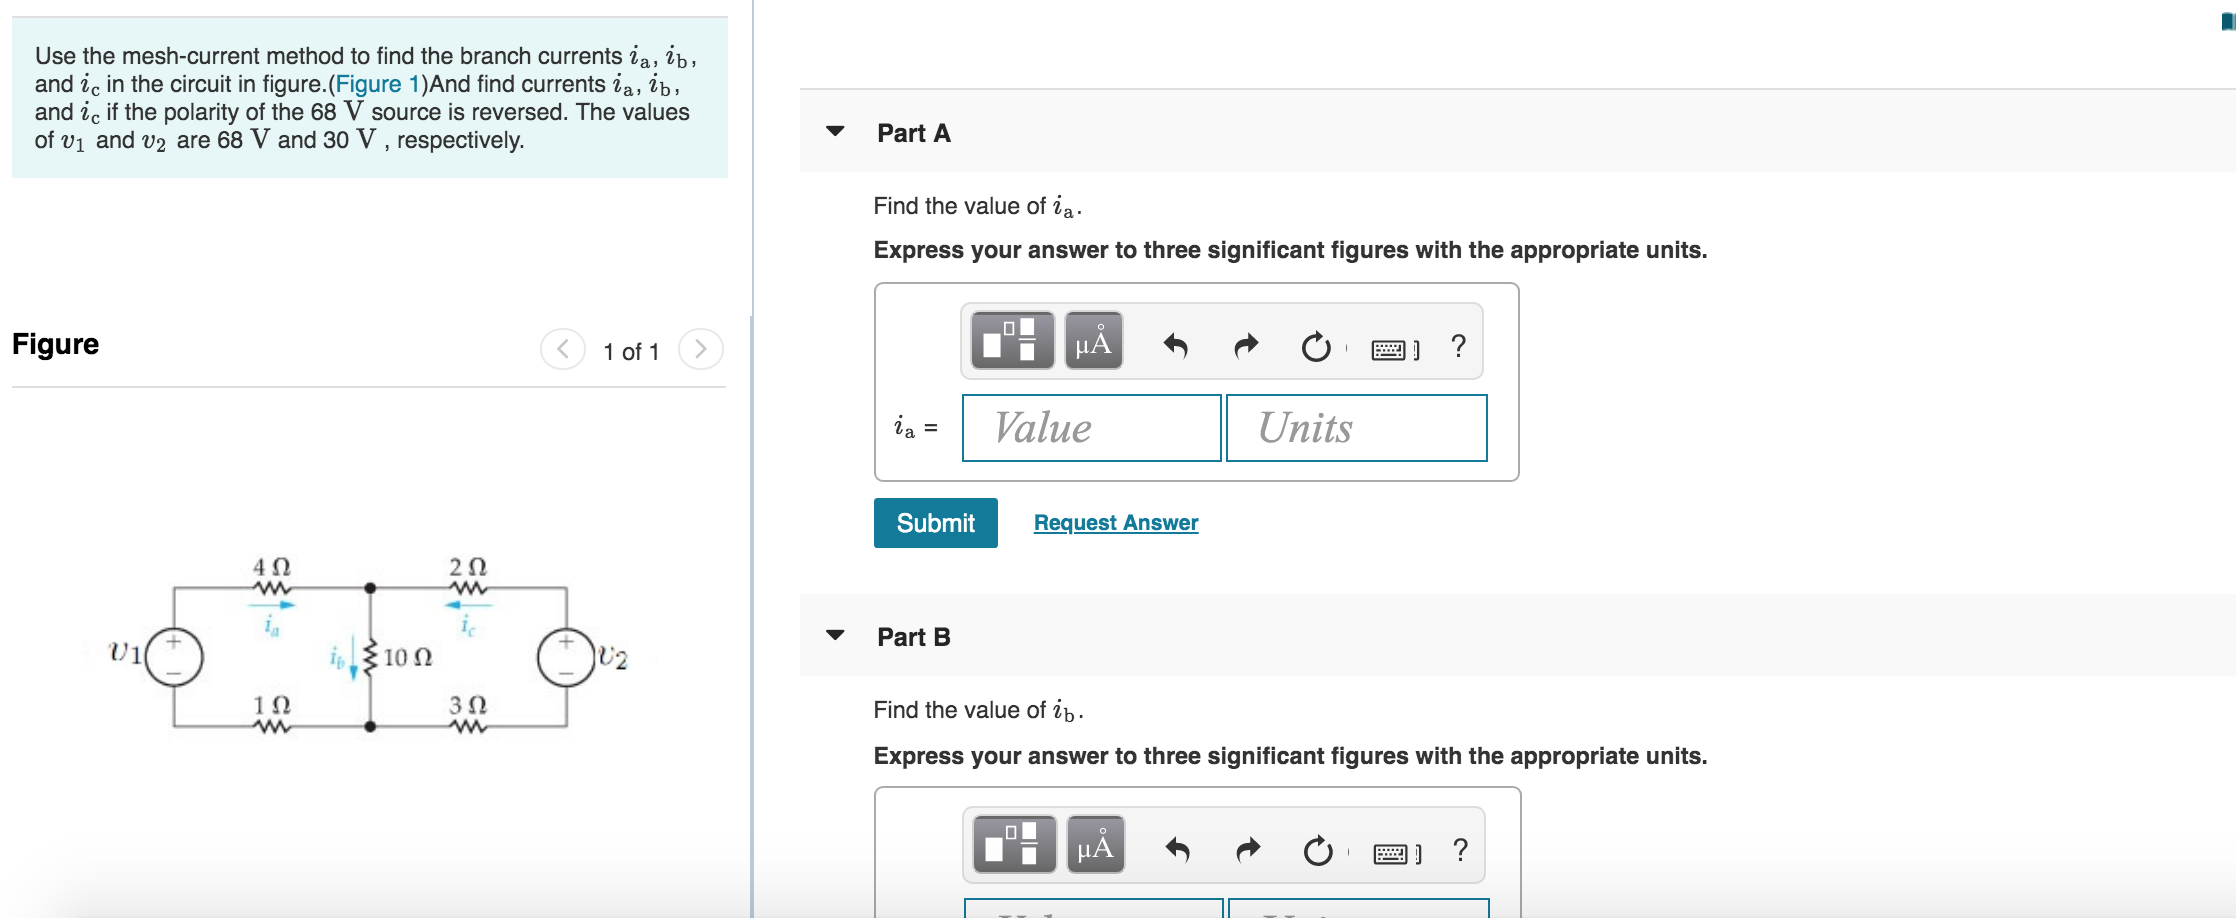Open help via the question mark icon

(1457, 343)
